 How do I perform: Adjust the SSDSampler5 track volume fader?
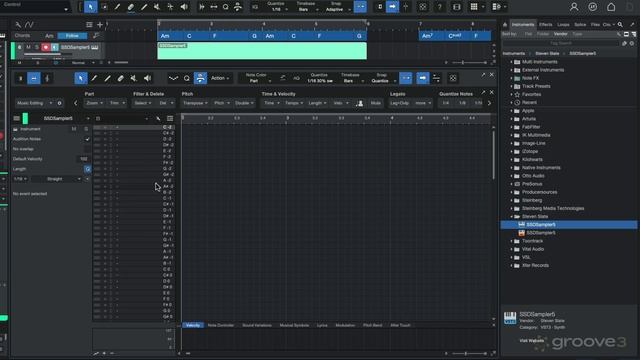pyautogui.click(x=49, y=53)
